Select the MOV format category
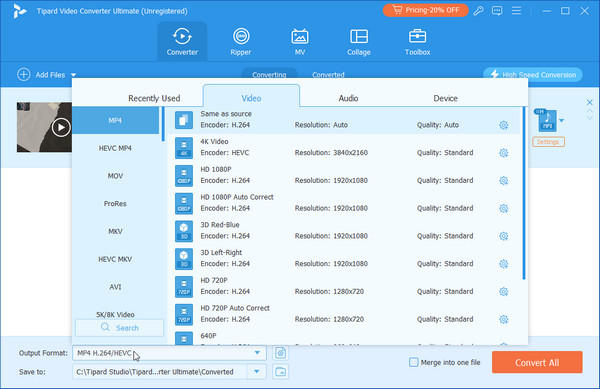The width and height of the screenshot is (600, 389). 115,176
